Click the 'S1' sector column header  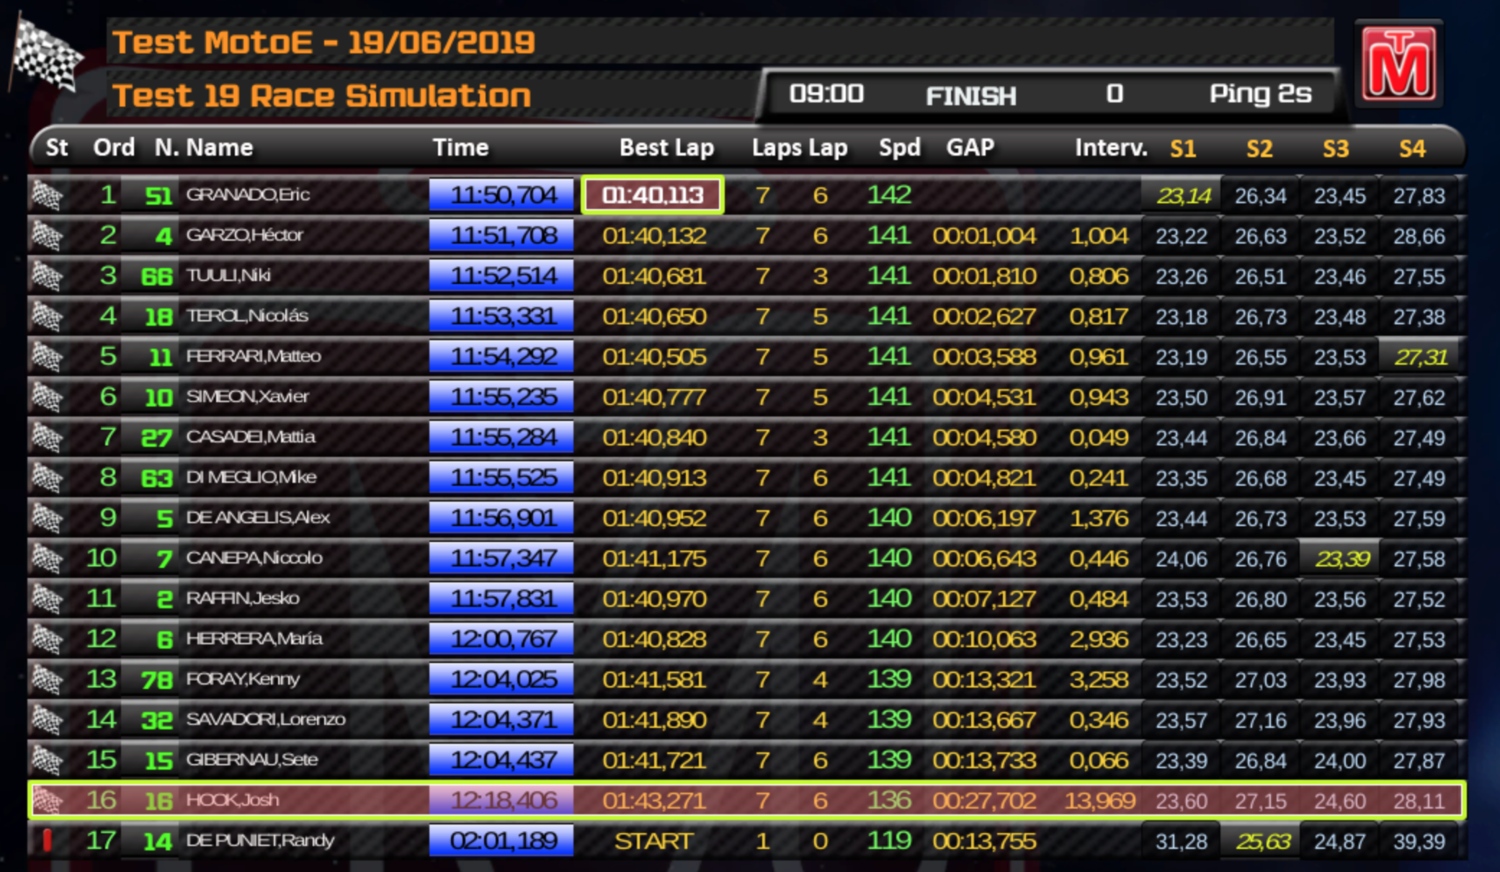(x=1183, y=149)
